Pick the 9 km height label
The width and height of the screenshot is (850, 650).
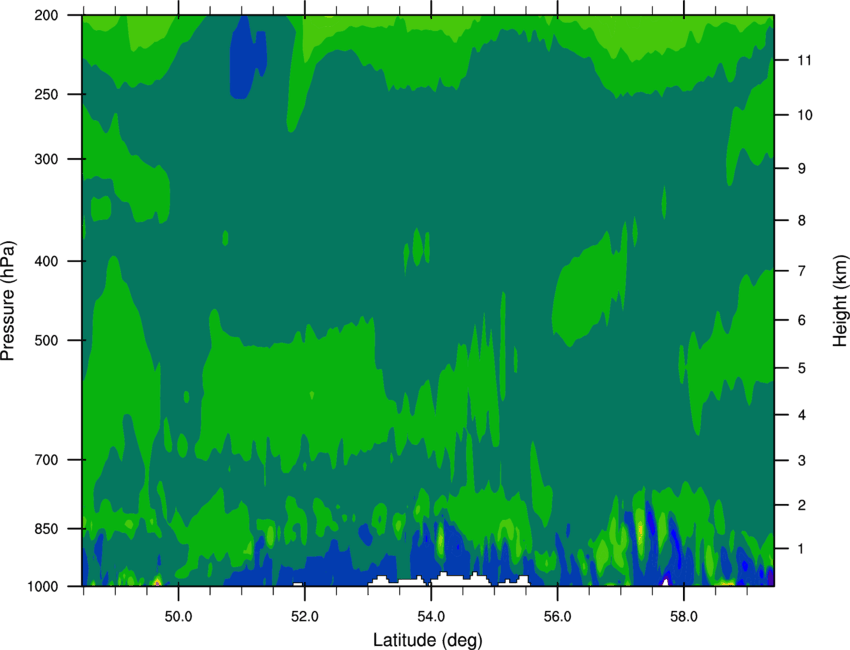[802, 169]
